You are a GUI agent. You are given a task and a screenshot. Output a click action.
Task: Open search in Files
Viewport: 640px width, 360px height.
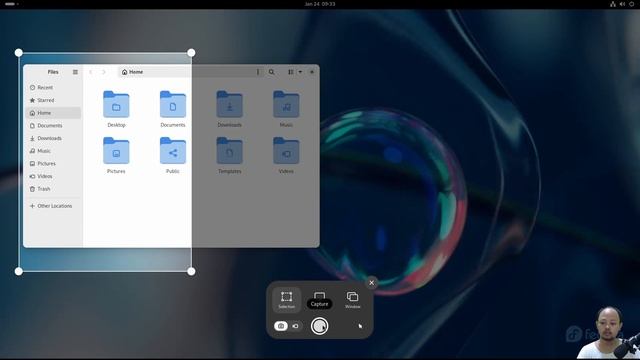point(271,72)
